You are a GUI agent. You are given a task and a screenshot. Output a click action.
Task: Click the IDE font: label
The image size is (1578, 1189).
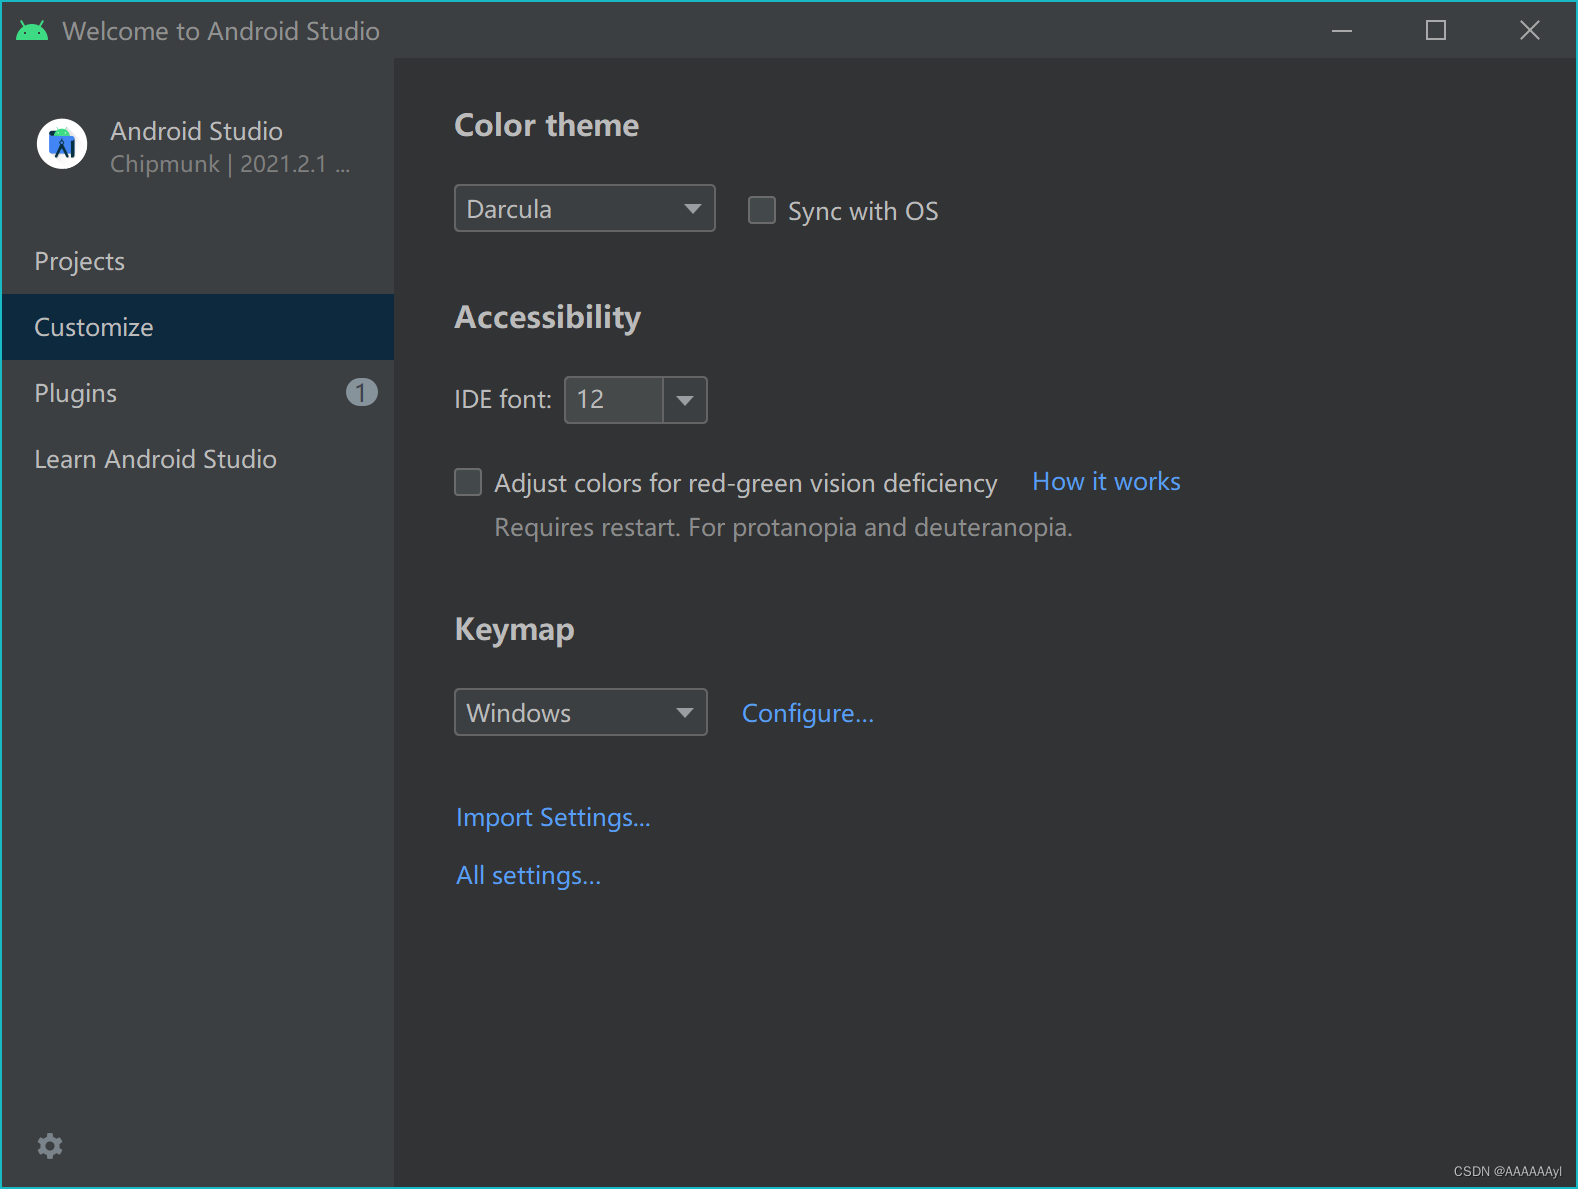click(x=503, y=400)
